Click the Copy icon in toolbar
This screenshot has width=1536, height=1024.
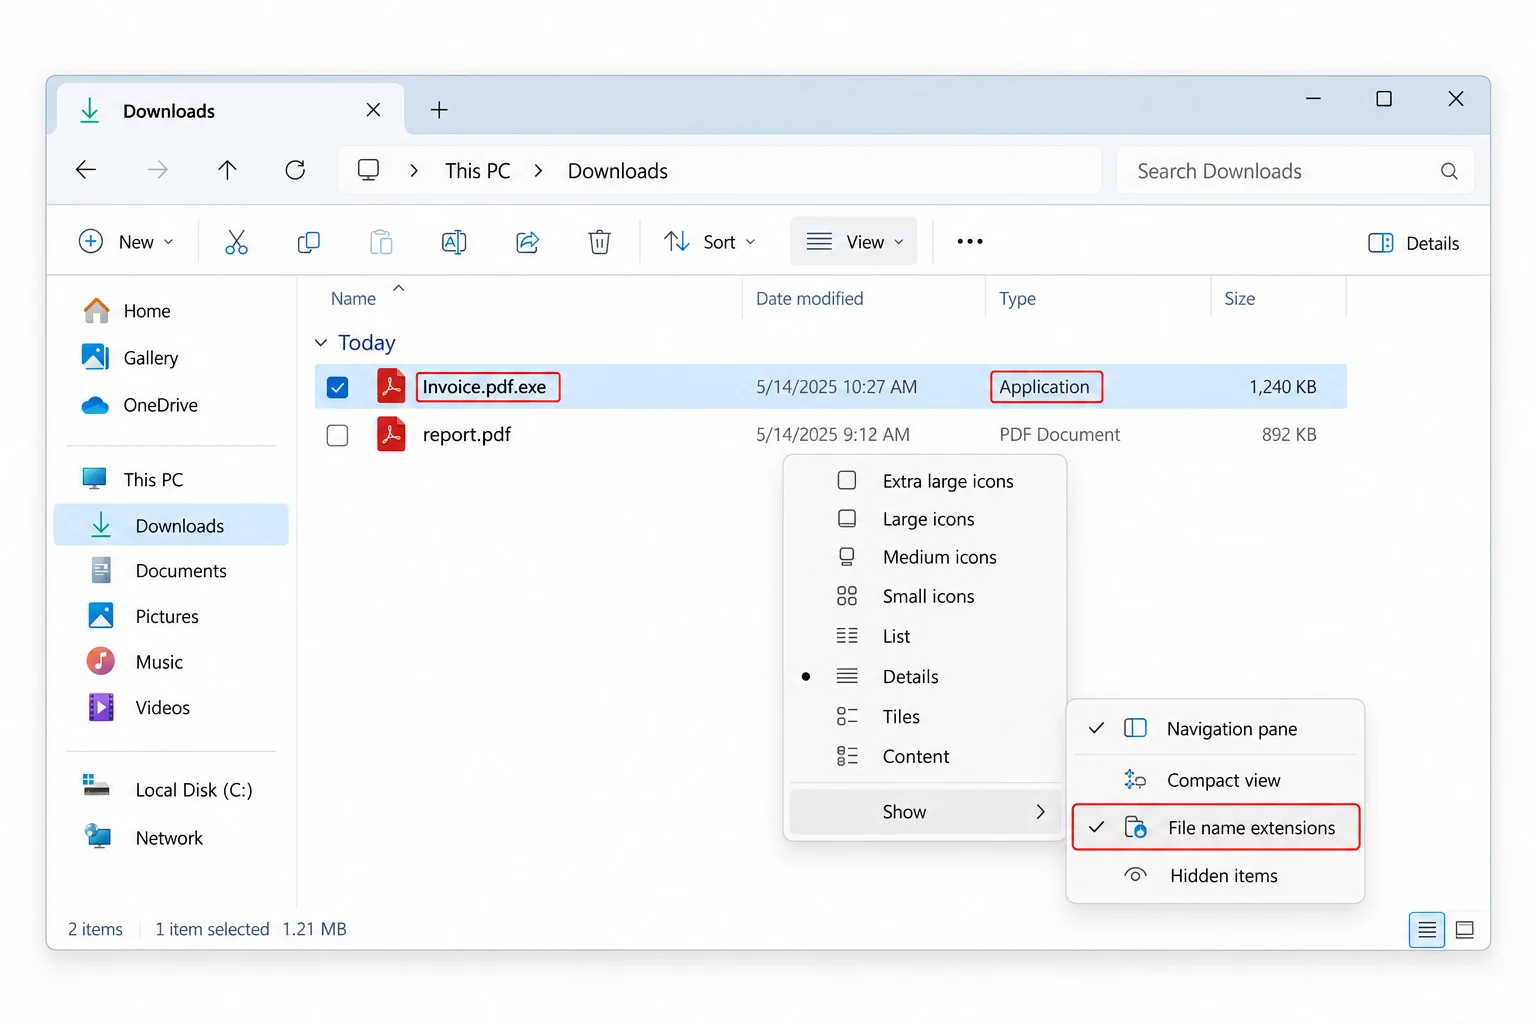[309, 242]
